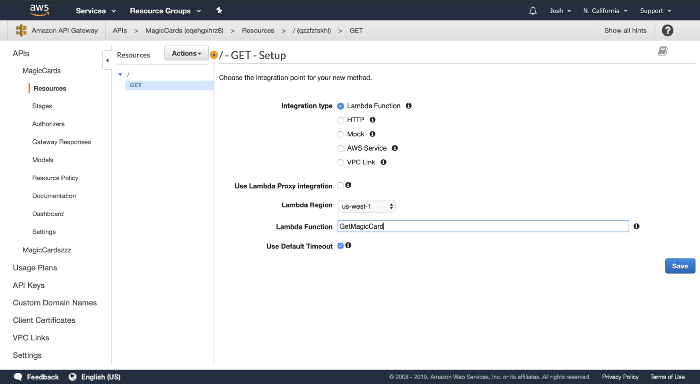Viewport: 700px width, 384px height.
Task: Open Usage Plans in the sidebar
Action: pyautogui.click(x=35, y=268)
